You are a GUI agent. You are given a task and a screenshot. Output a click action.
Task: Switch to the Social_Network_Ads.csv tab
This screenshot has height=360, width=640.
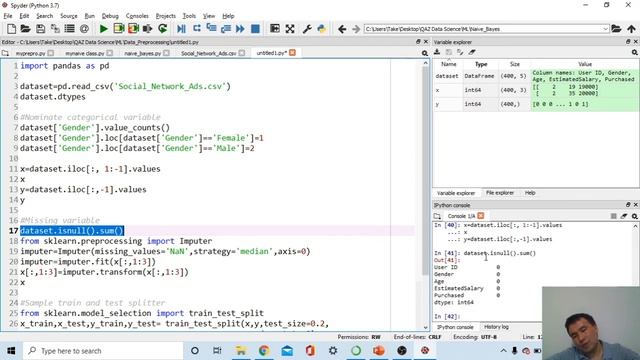point(209,53)
